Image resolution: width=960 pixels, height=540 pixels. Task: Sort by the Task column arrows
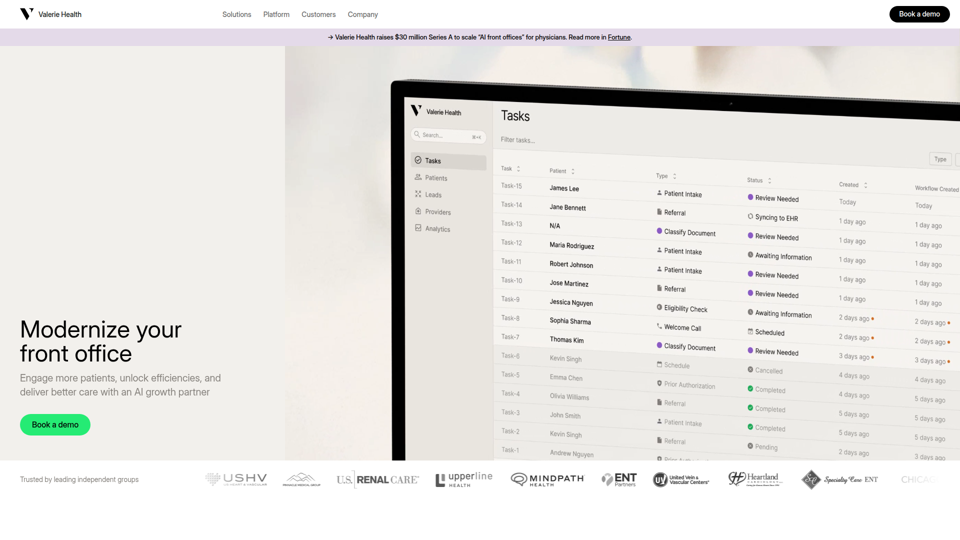518,169
